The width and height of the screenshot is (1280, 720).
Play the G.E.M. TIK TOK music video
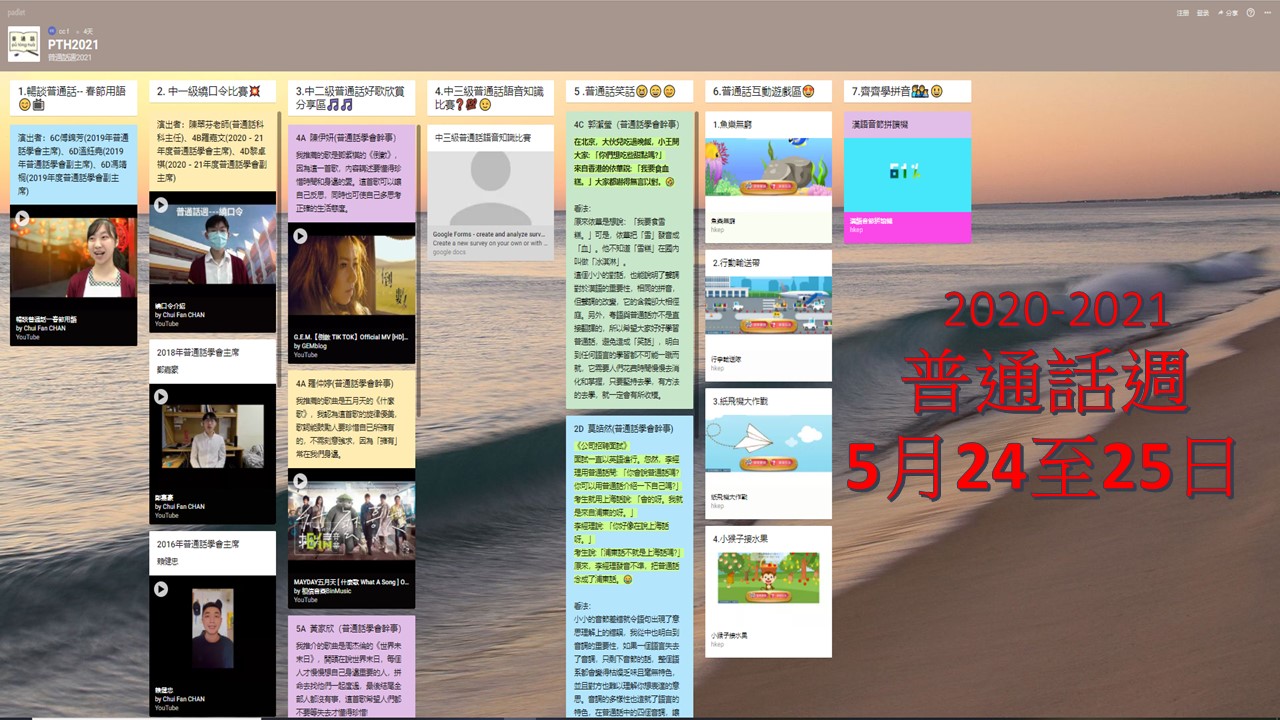click(x=299, y=237)
